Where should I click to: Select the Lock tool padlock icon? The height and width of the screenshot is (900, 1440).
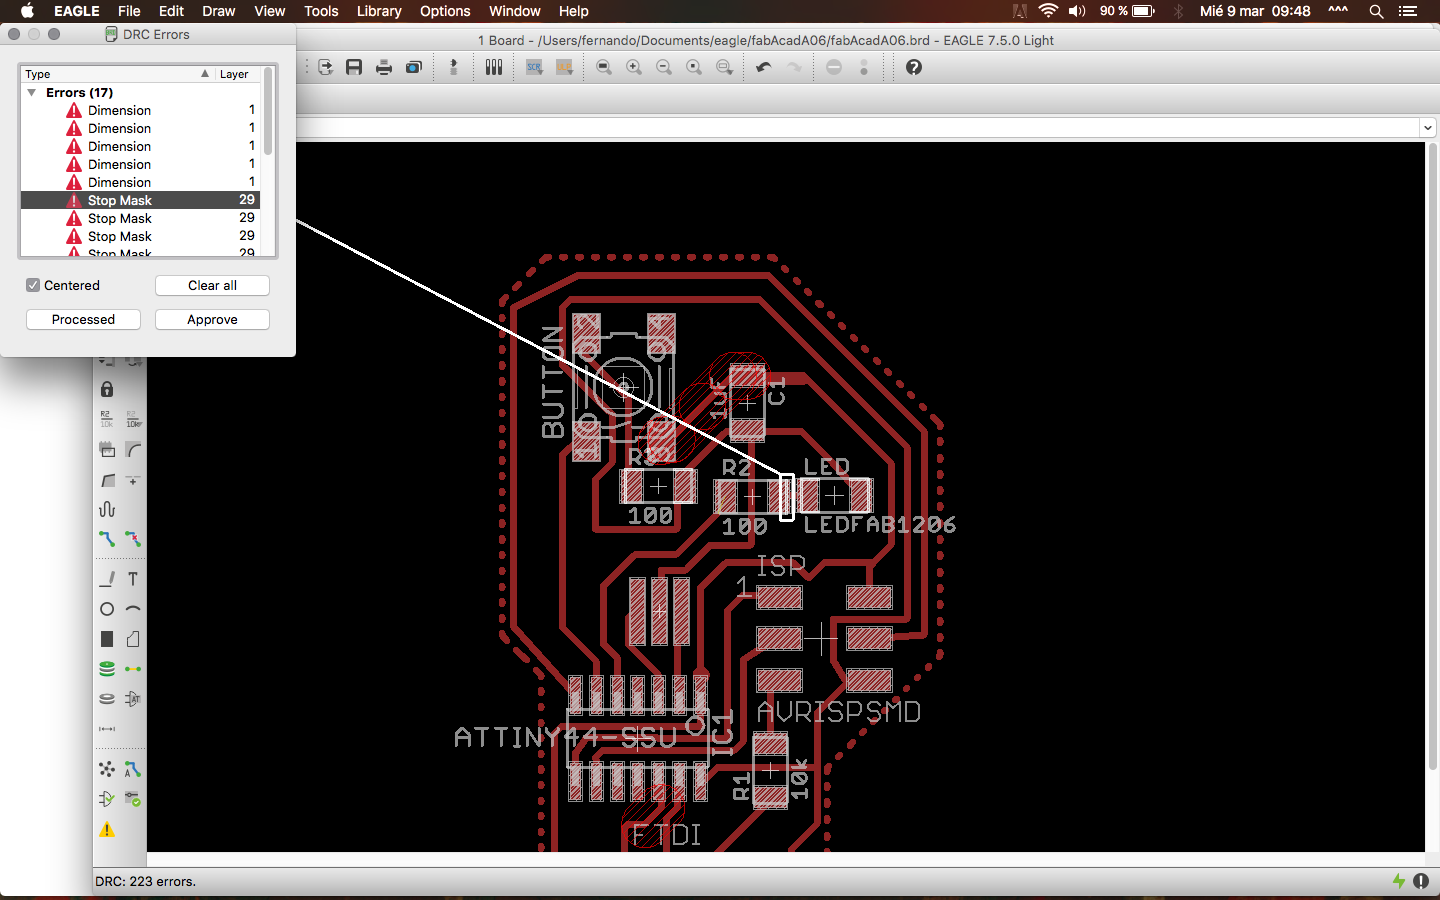point(107,389)
